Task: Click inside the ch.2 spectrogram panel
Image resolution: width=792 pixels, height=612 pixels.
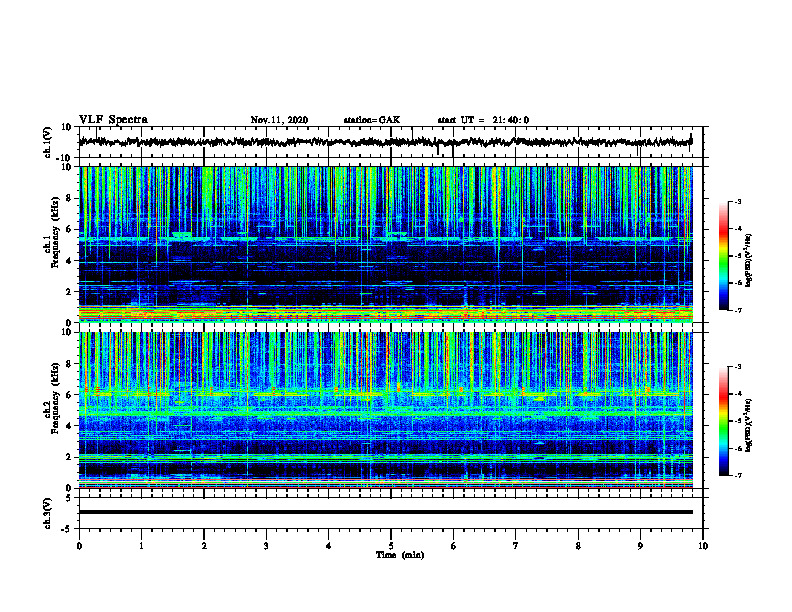Action: pyautogui.click(x=385, y=410)
